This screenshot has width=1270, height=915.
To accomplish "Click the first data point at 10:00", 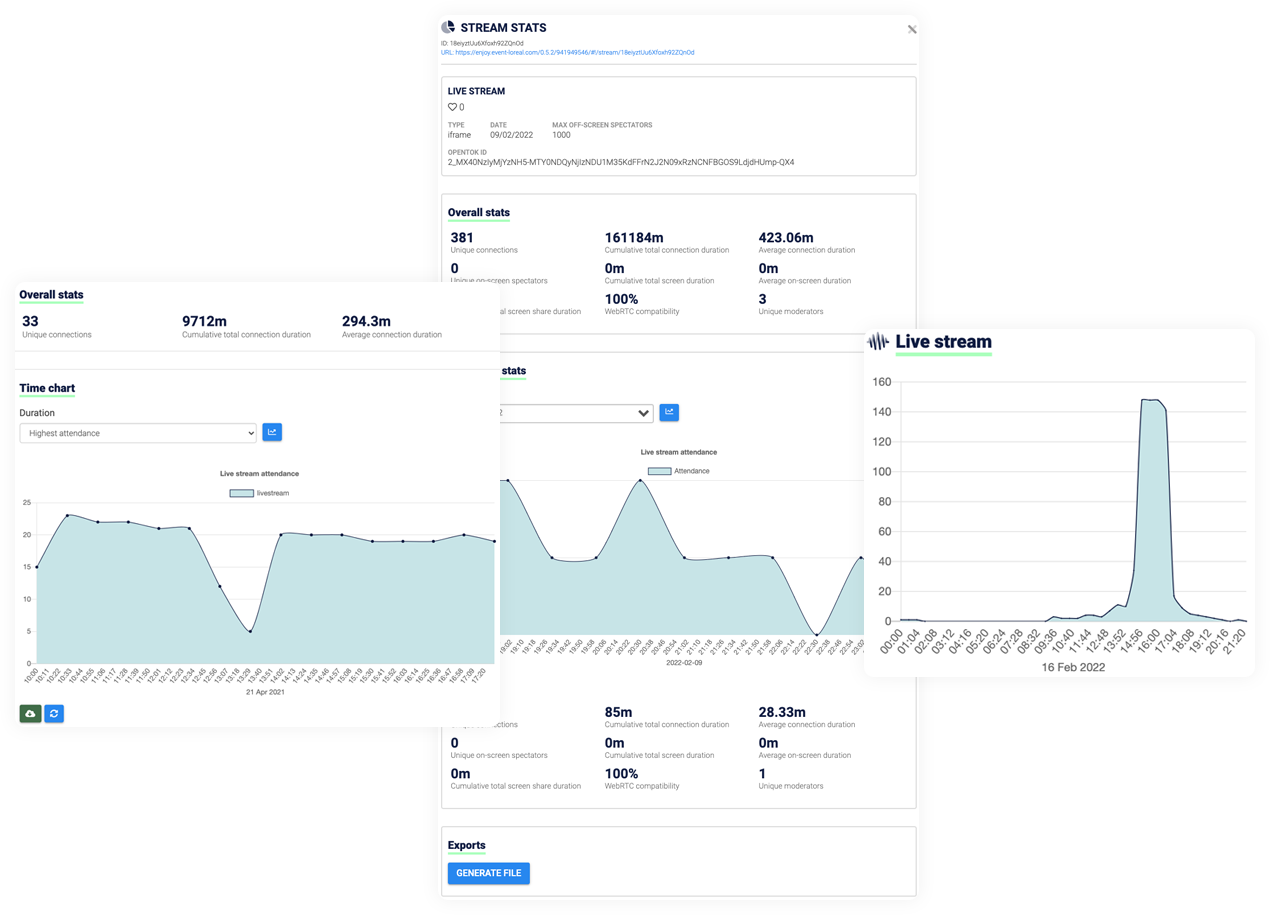I will 37,567.
